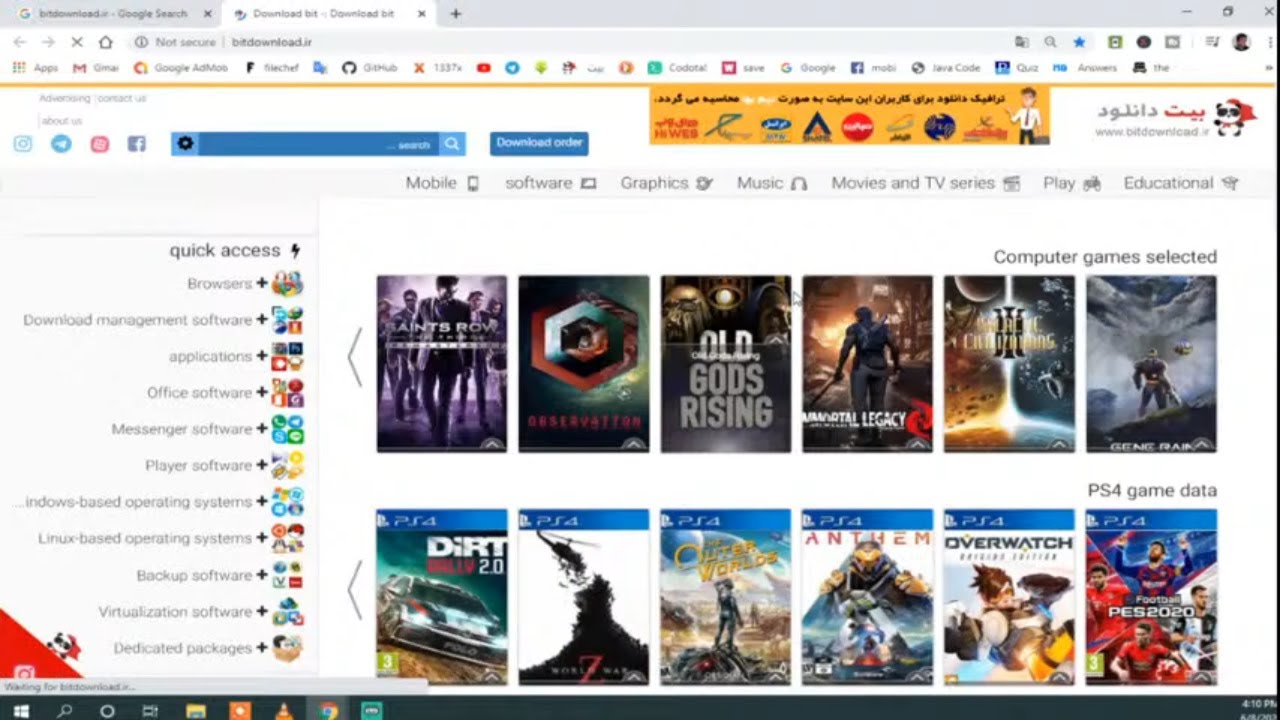Open Gene Rain game cover
The height and width of the screenshot is (720, 1280).
point(1151,364)
